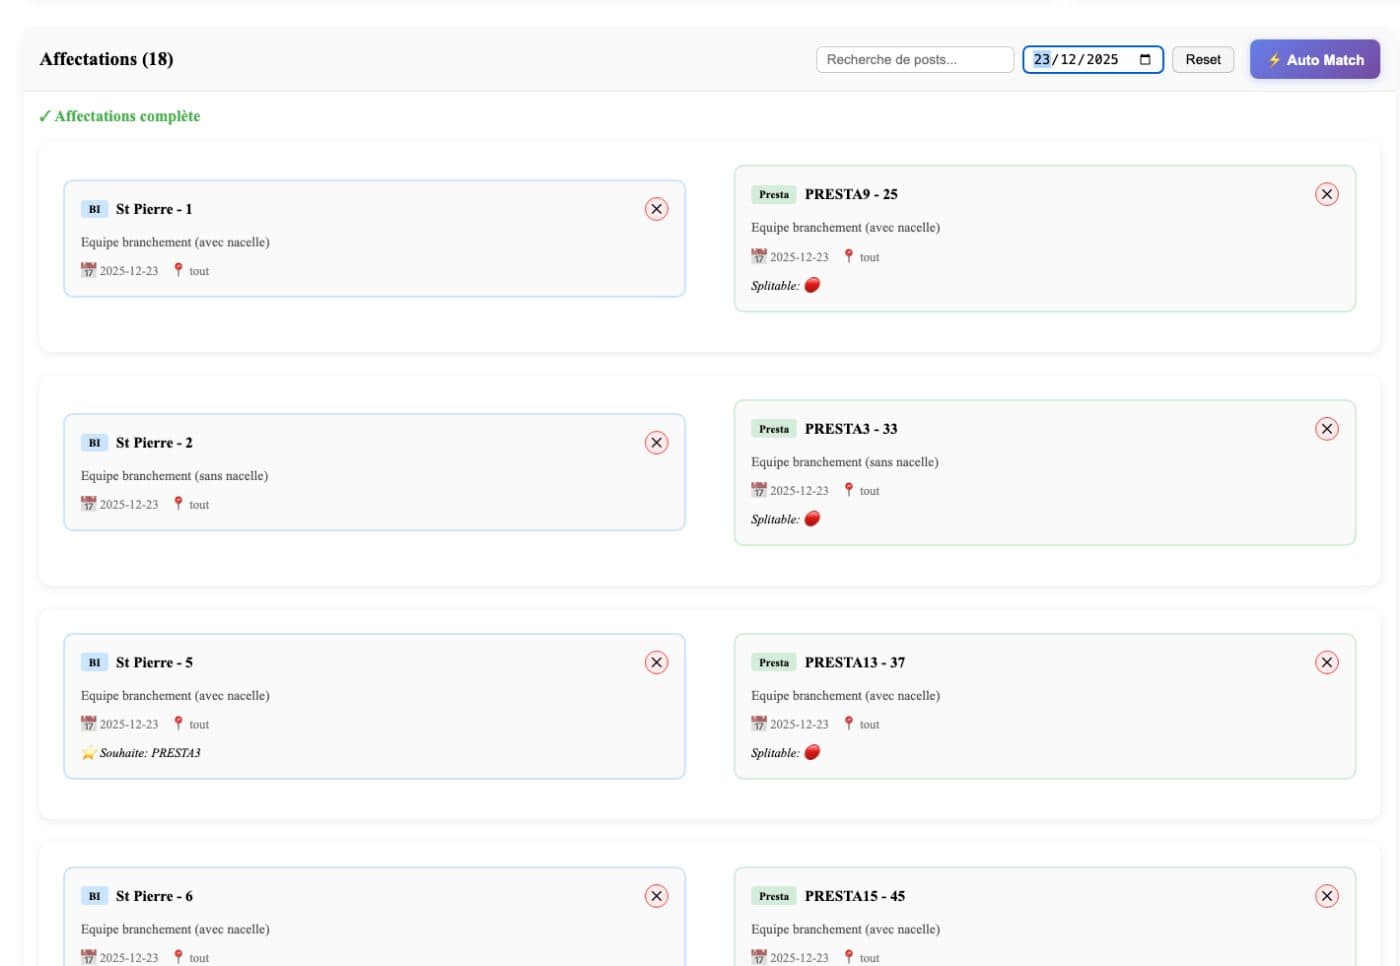1400x966 pixels.
Task: Click the BI badge on St Pierre - 1
Action: (94, 209)
